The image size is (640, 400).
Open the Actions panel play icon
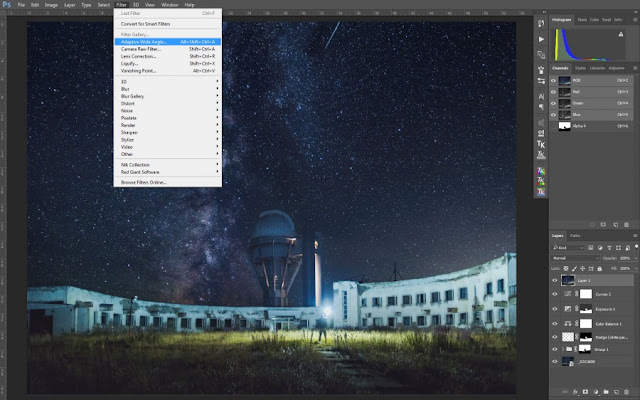pyautogui.click(x=541, y=39)
